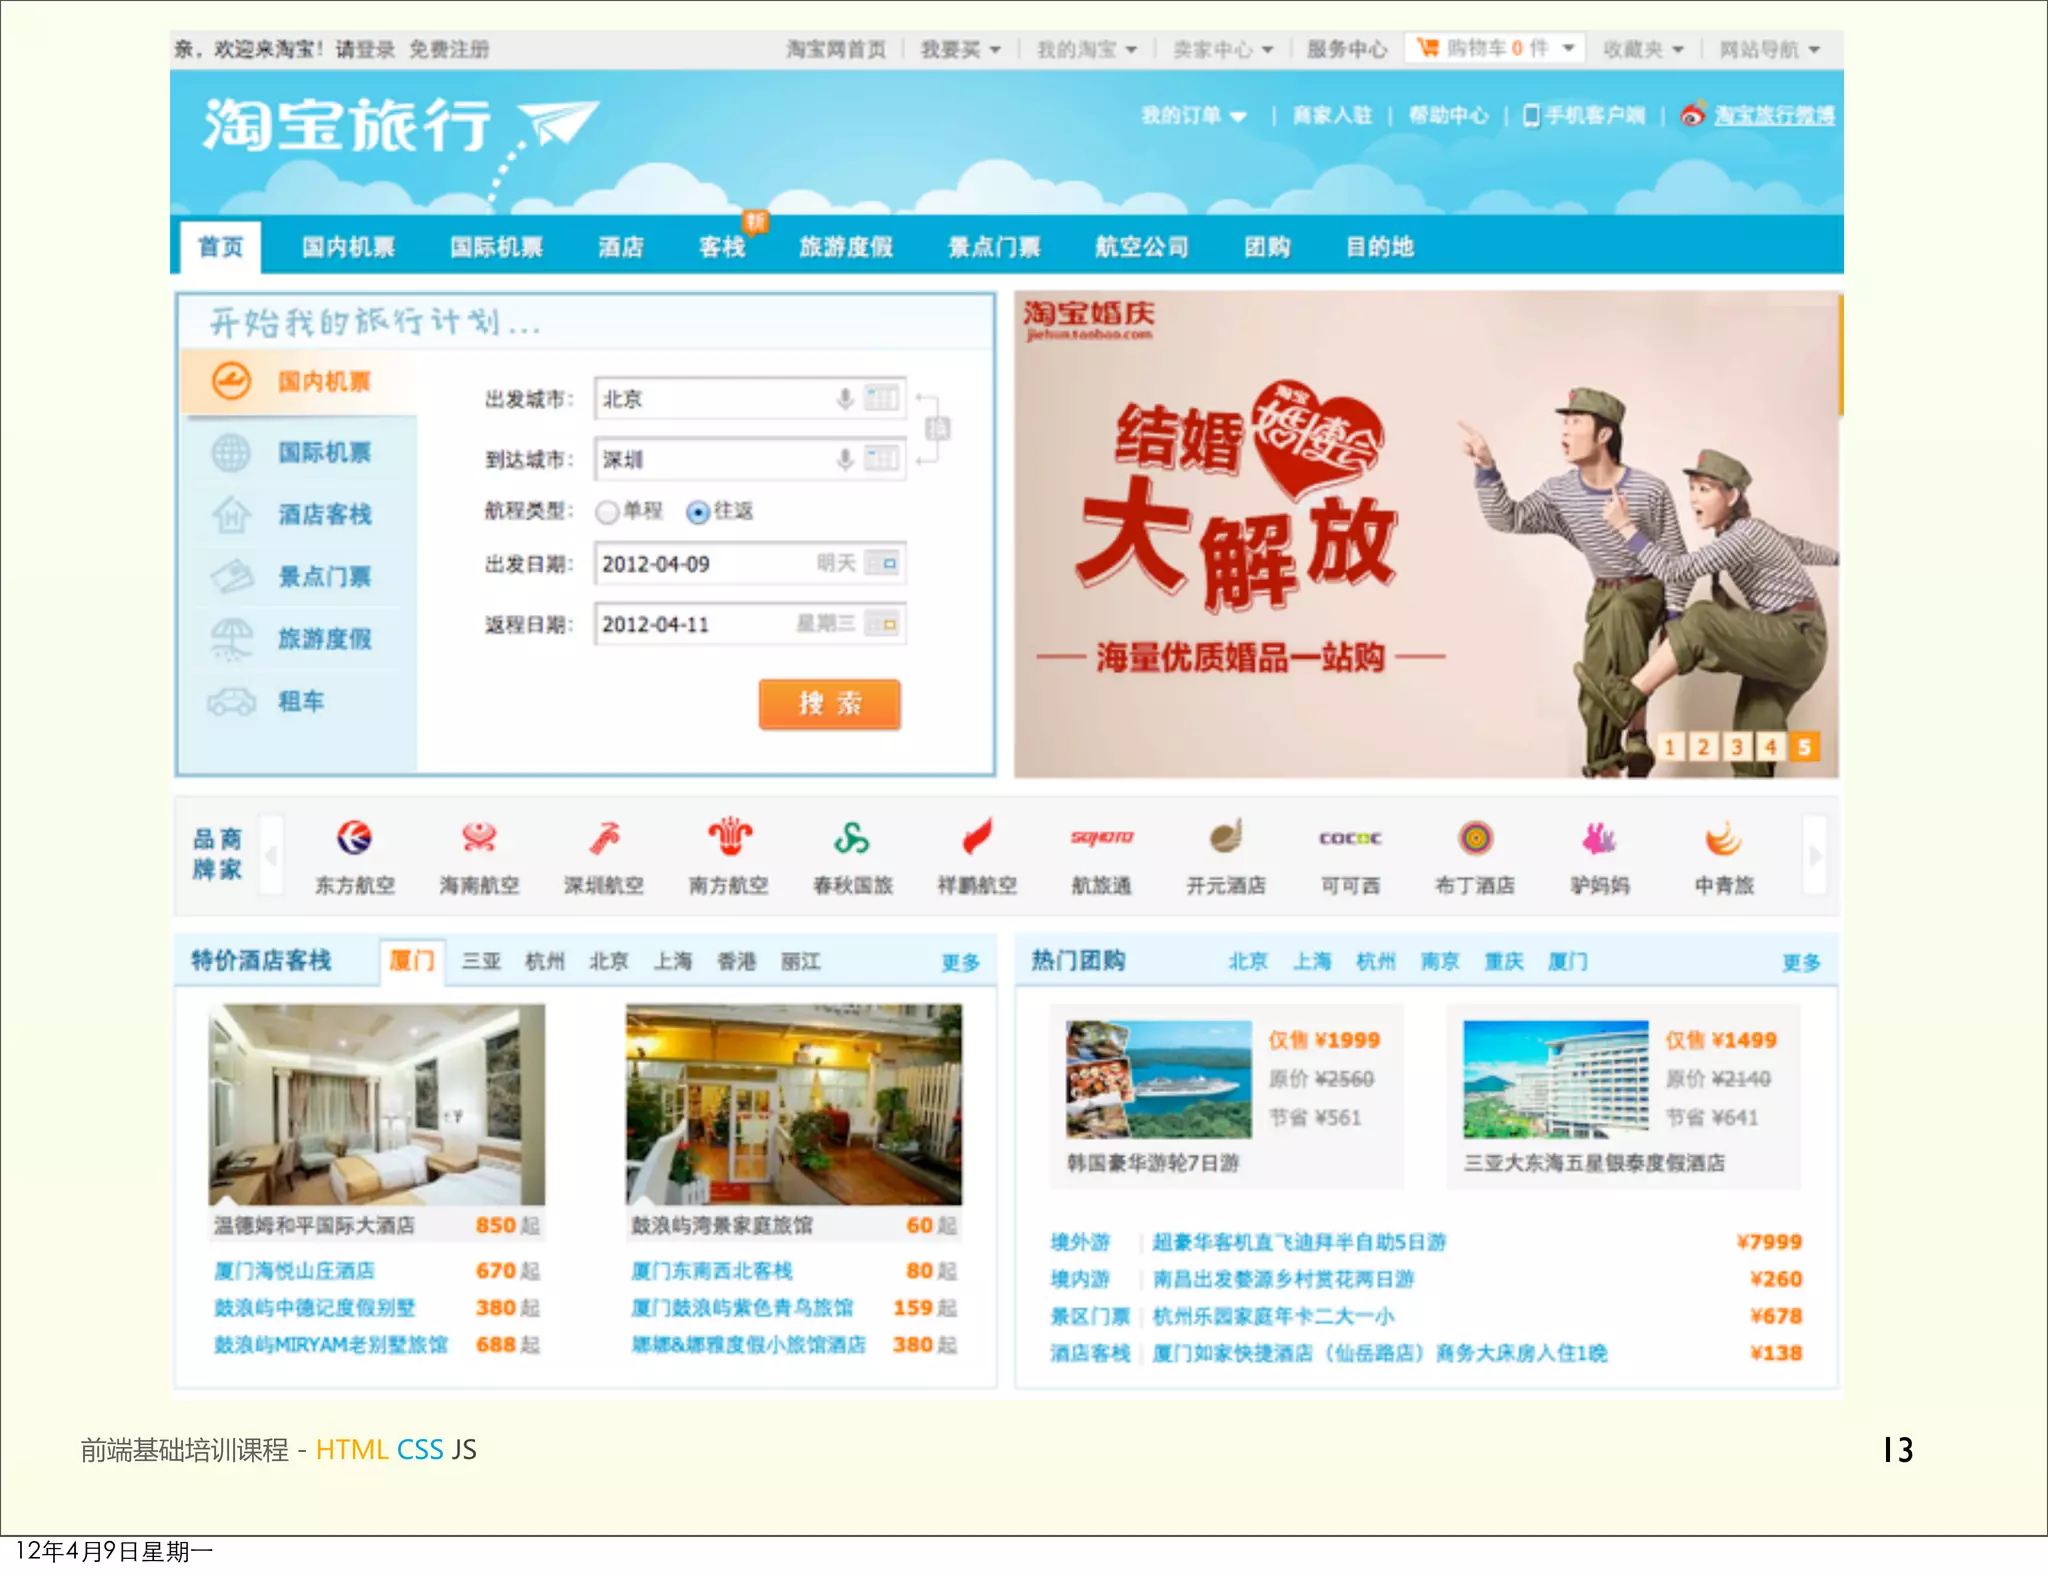The width and height of the screenshot is (2048, 1576).
Task: Click 请登录 link
Action: (365, 49)
